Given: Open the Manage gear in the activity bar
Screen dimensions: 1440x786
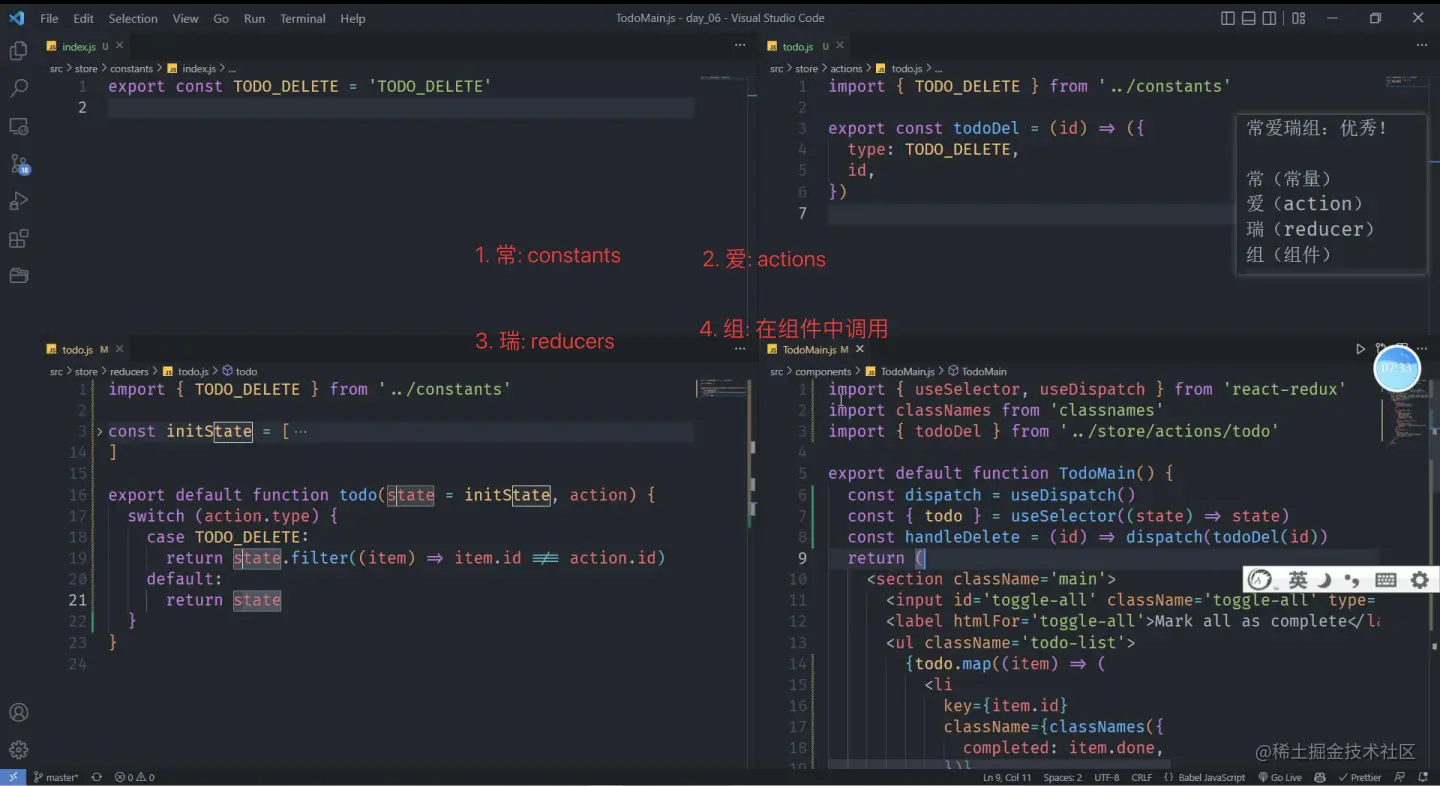Looking at the screenshot, I should click(18, 750).
